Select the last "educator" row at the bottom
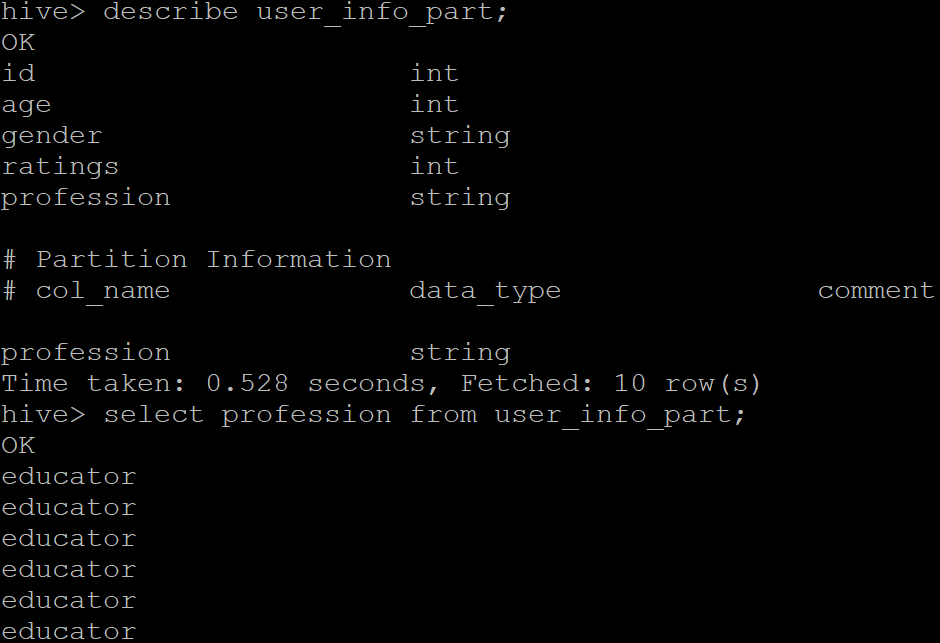This screenshot has height=643, width=940. coord(69,631)
